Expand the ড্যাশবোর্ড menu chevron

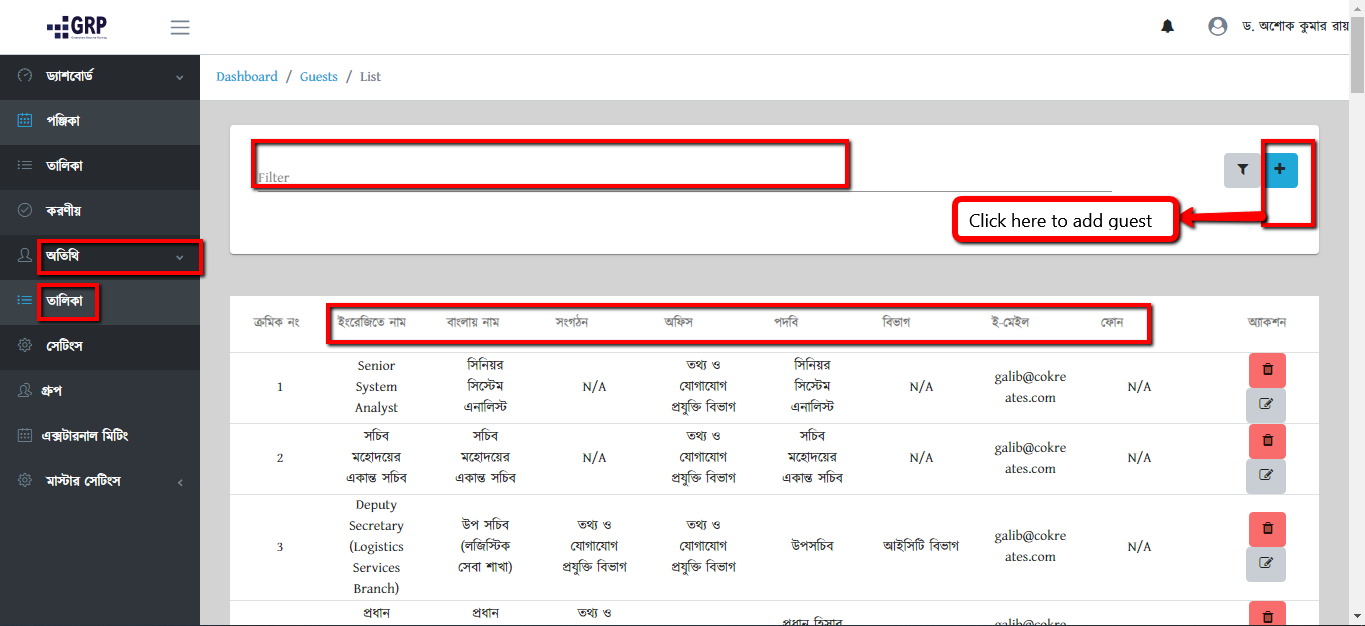[180, 77]
